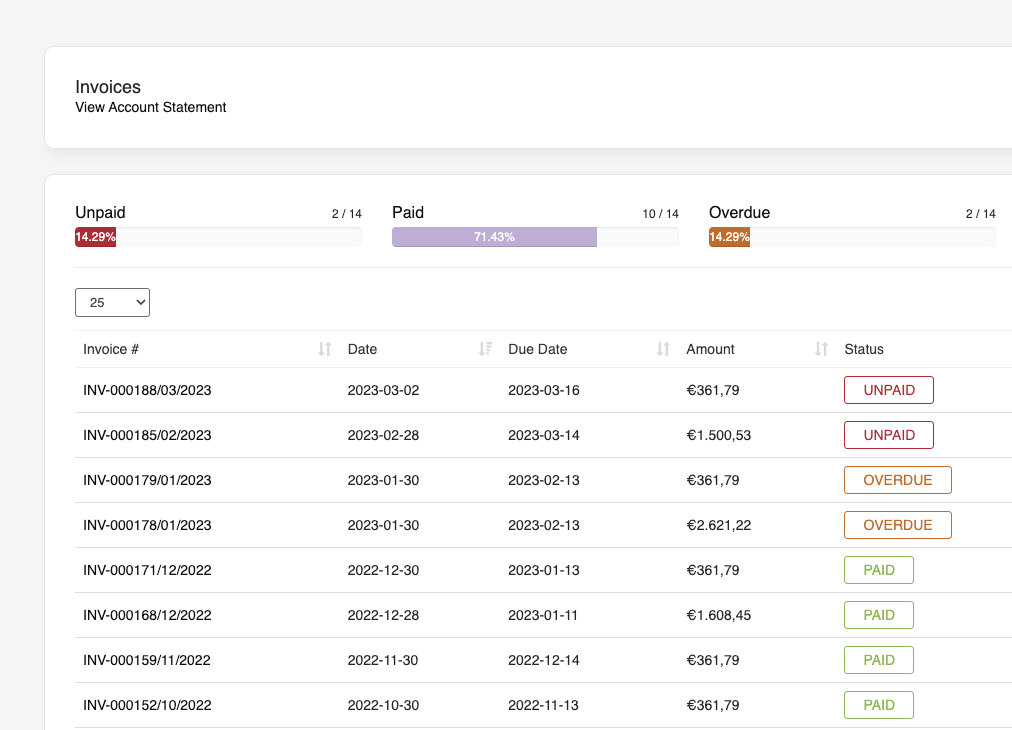Click PAID badge for INV-000168/12/2022
This screenshot has width=1012, height=730.
(x=879, y=615)
